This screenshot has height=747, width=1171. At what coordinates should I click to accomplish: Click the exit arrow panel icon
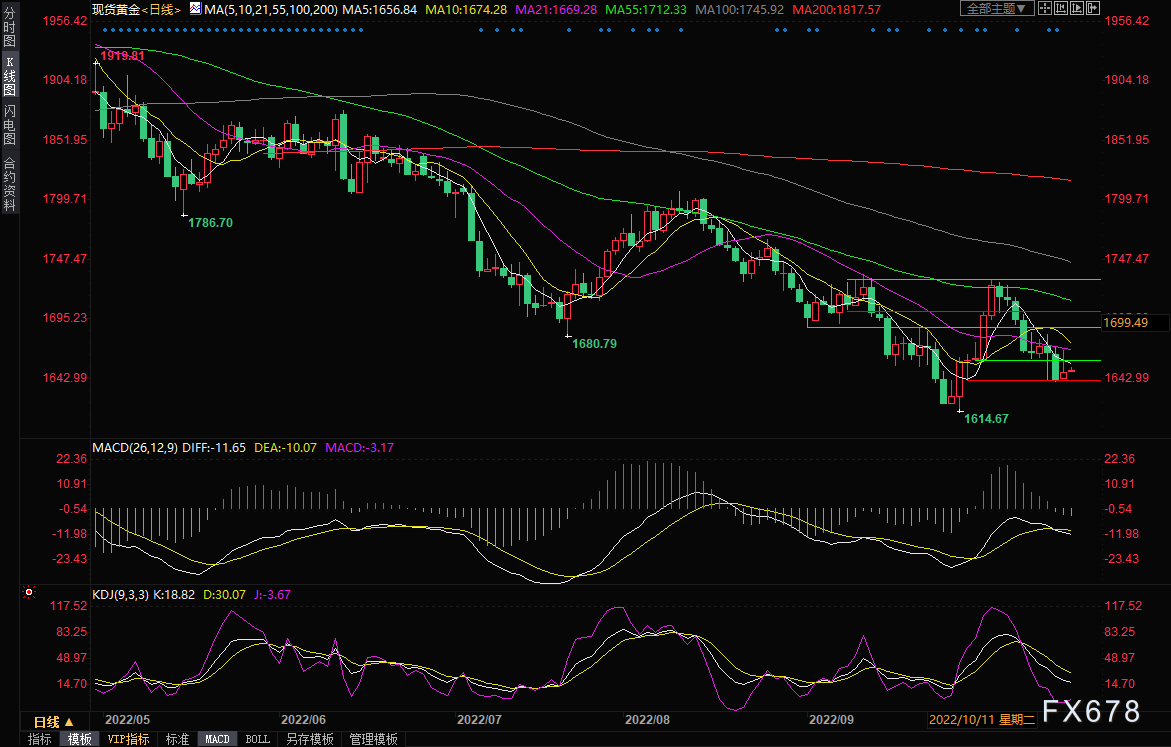[1093, 9]
